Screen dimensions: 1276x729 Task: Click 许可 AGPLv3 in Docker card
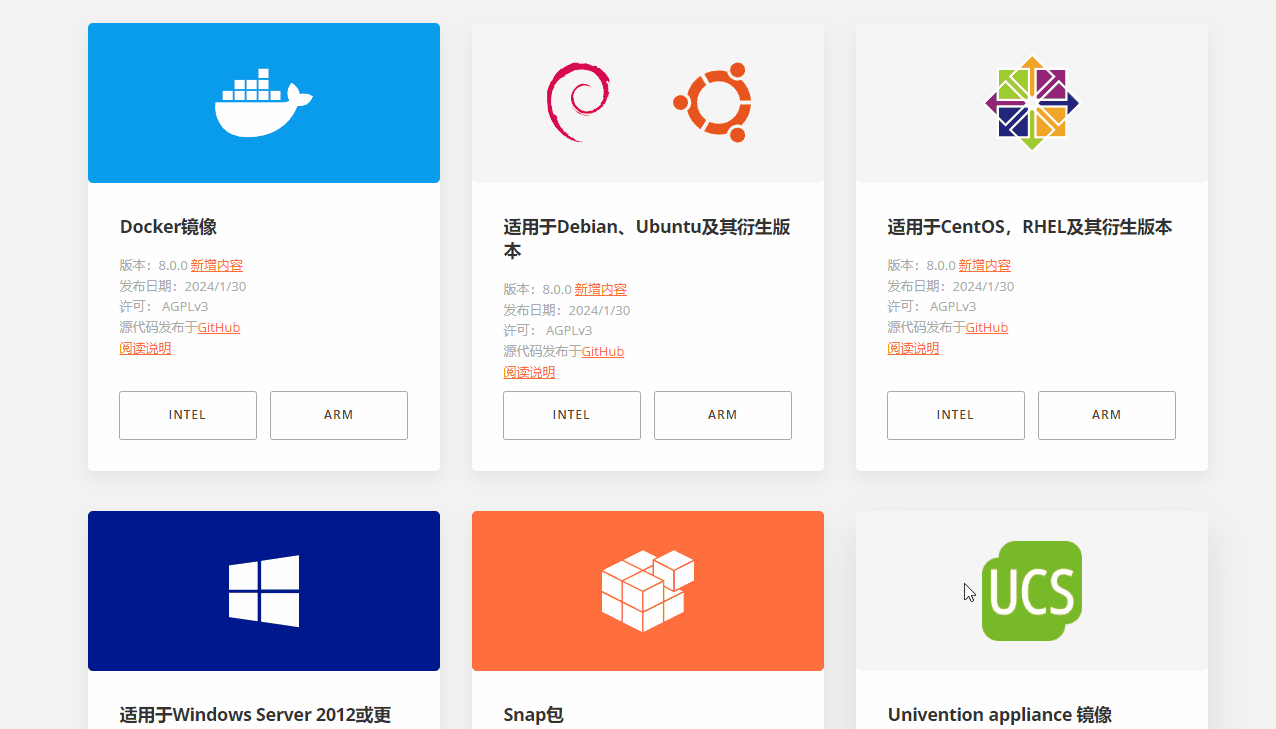coord(164,306)
